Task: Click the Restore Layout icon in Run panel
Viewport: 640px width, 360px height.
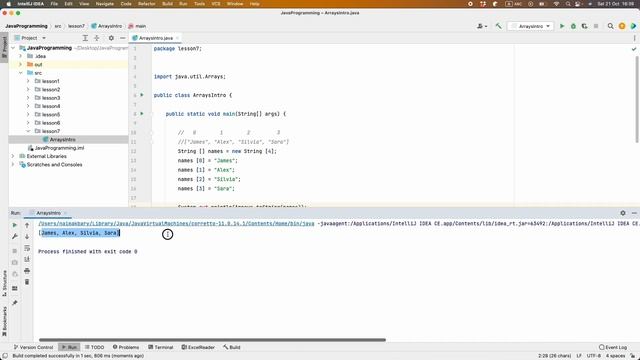Action: (15, 289)
